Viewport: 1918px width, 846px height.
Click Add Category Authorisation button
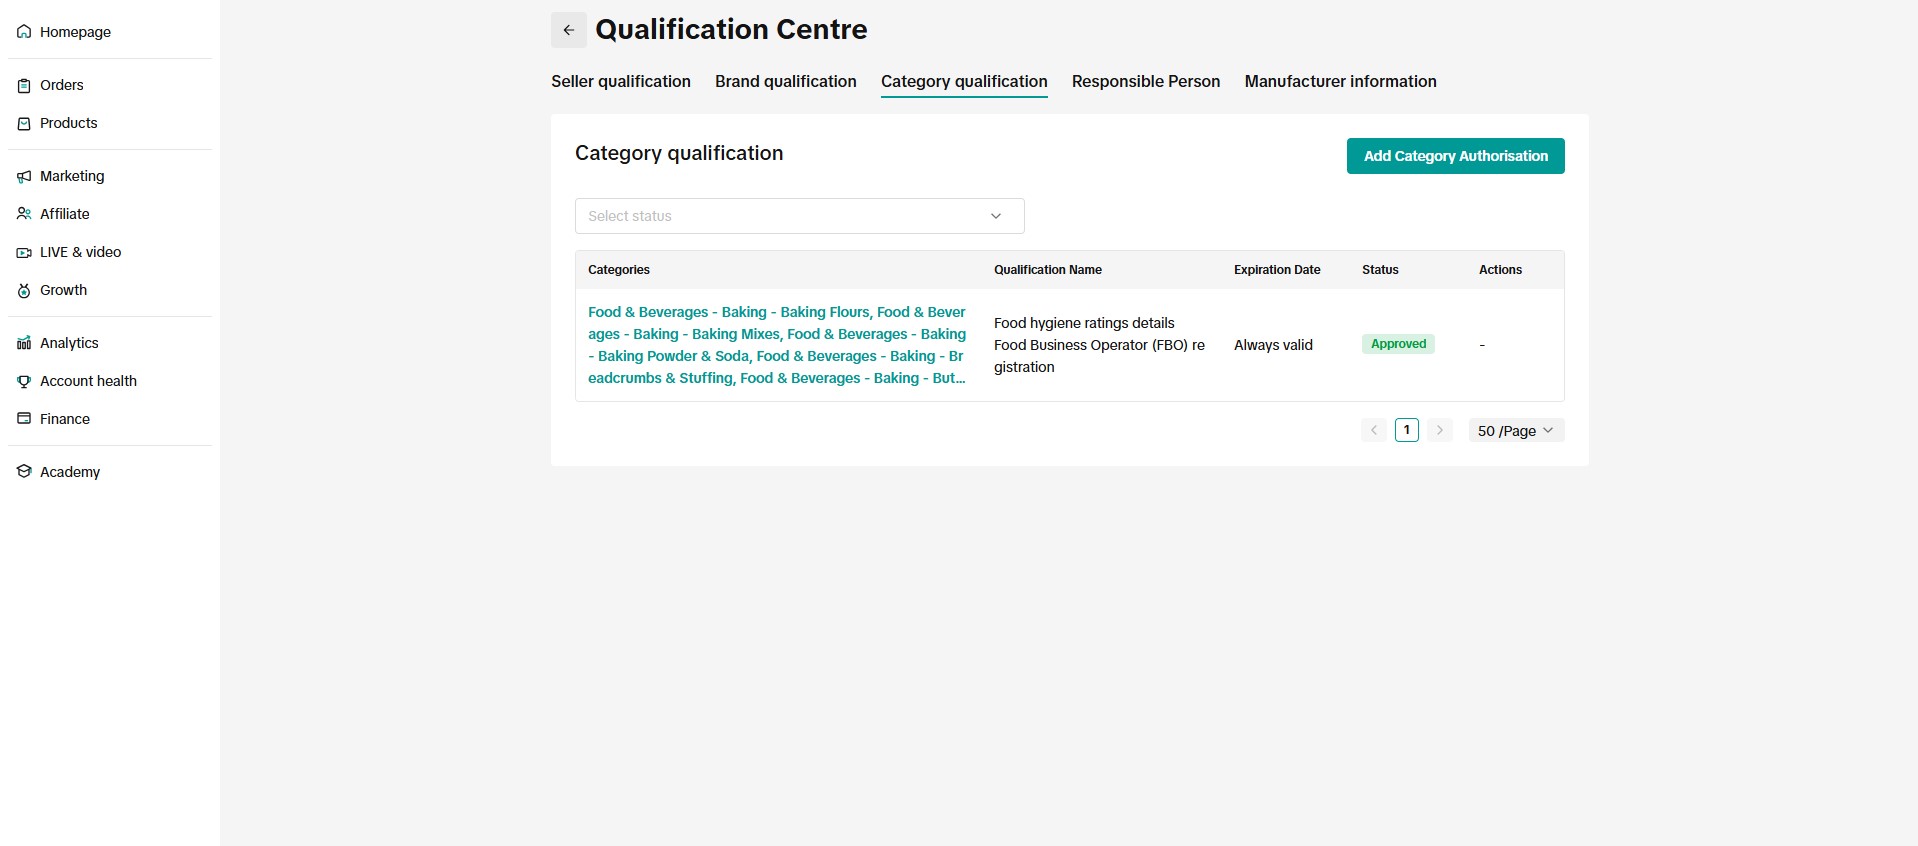1455,156
